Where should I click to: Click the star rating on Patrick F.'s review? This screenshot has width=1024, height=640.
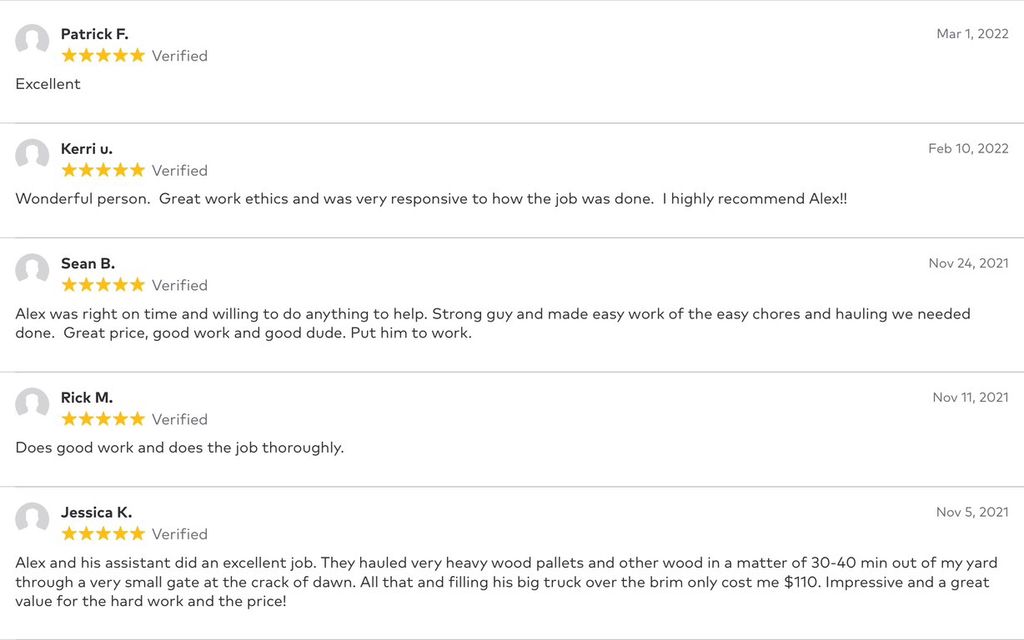pyautogui.click(x=103, y=56)
